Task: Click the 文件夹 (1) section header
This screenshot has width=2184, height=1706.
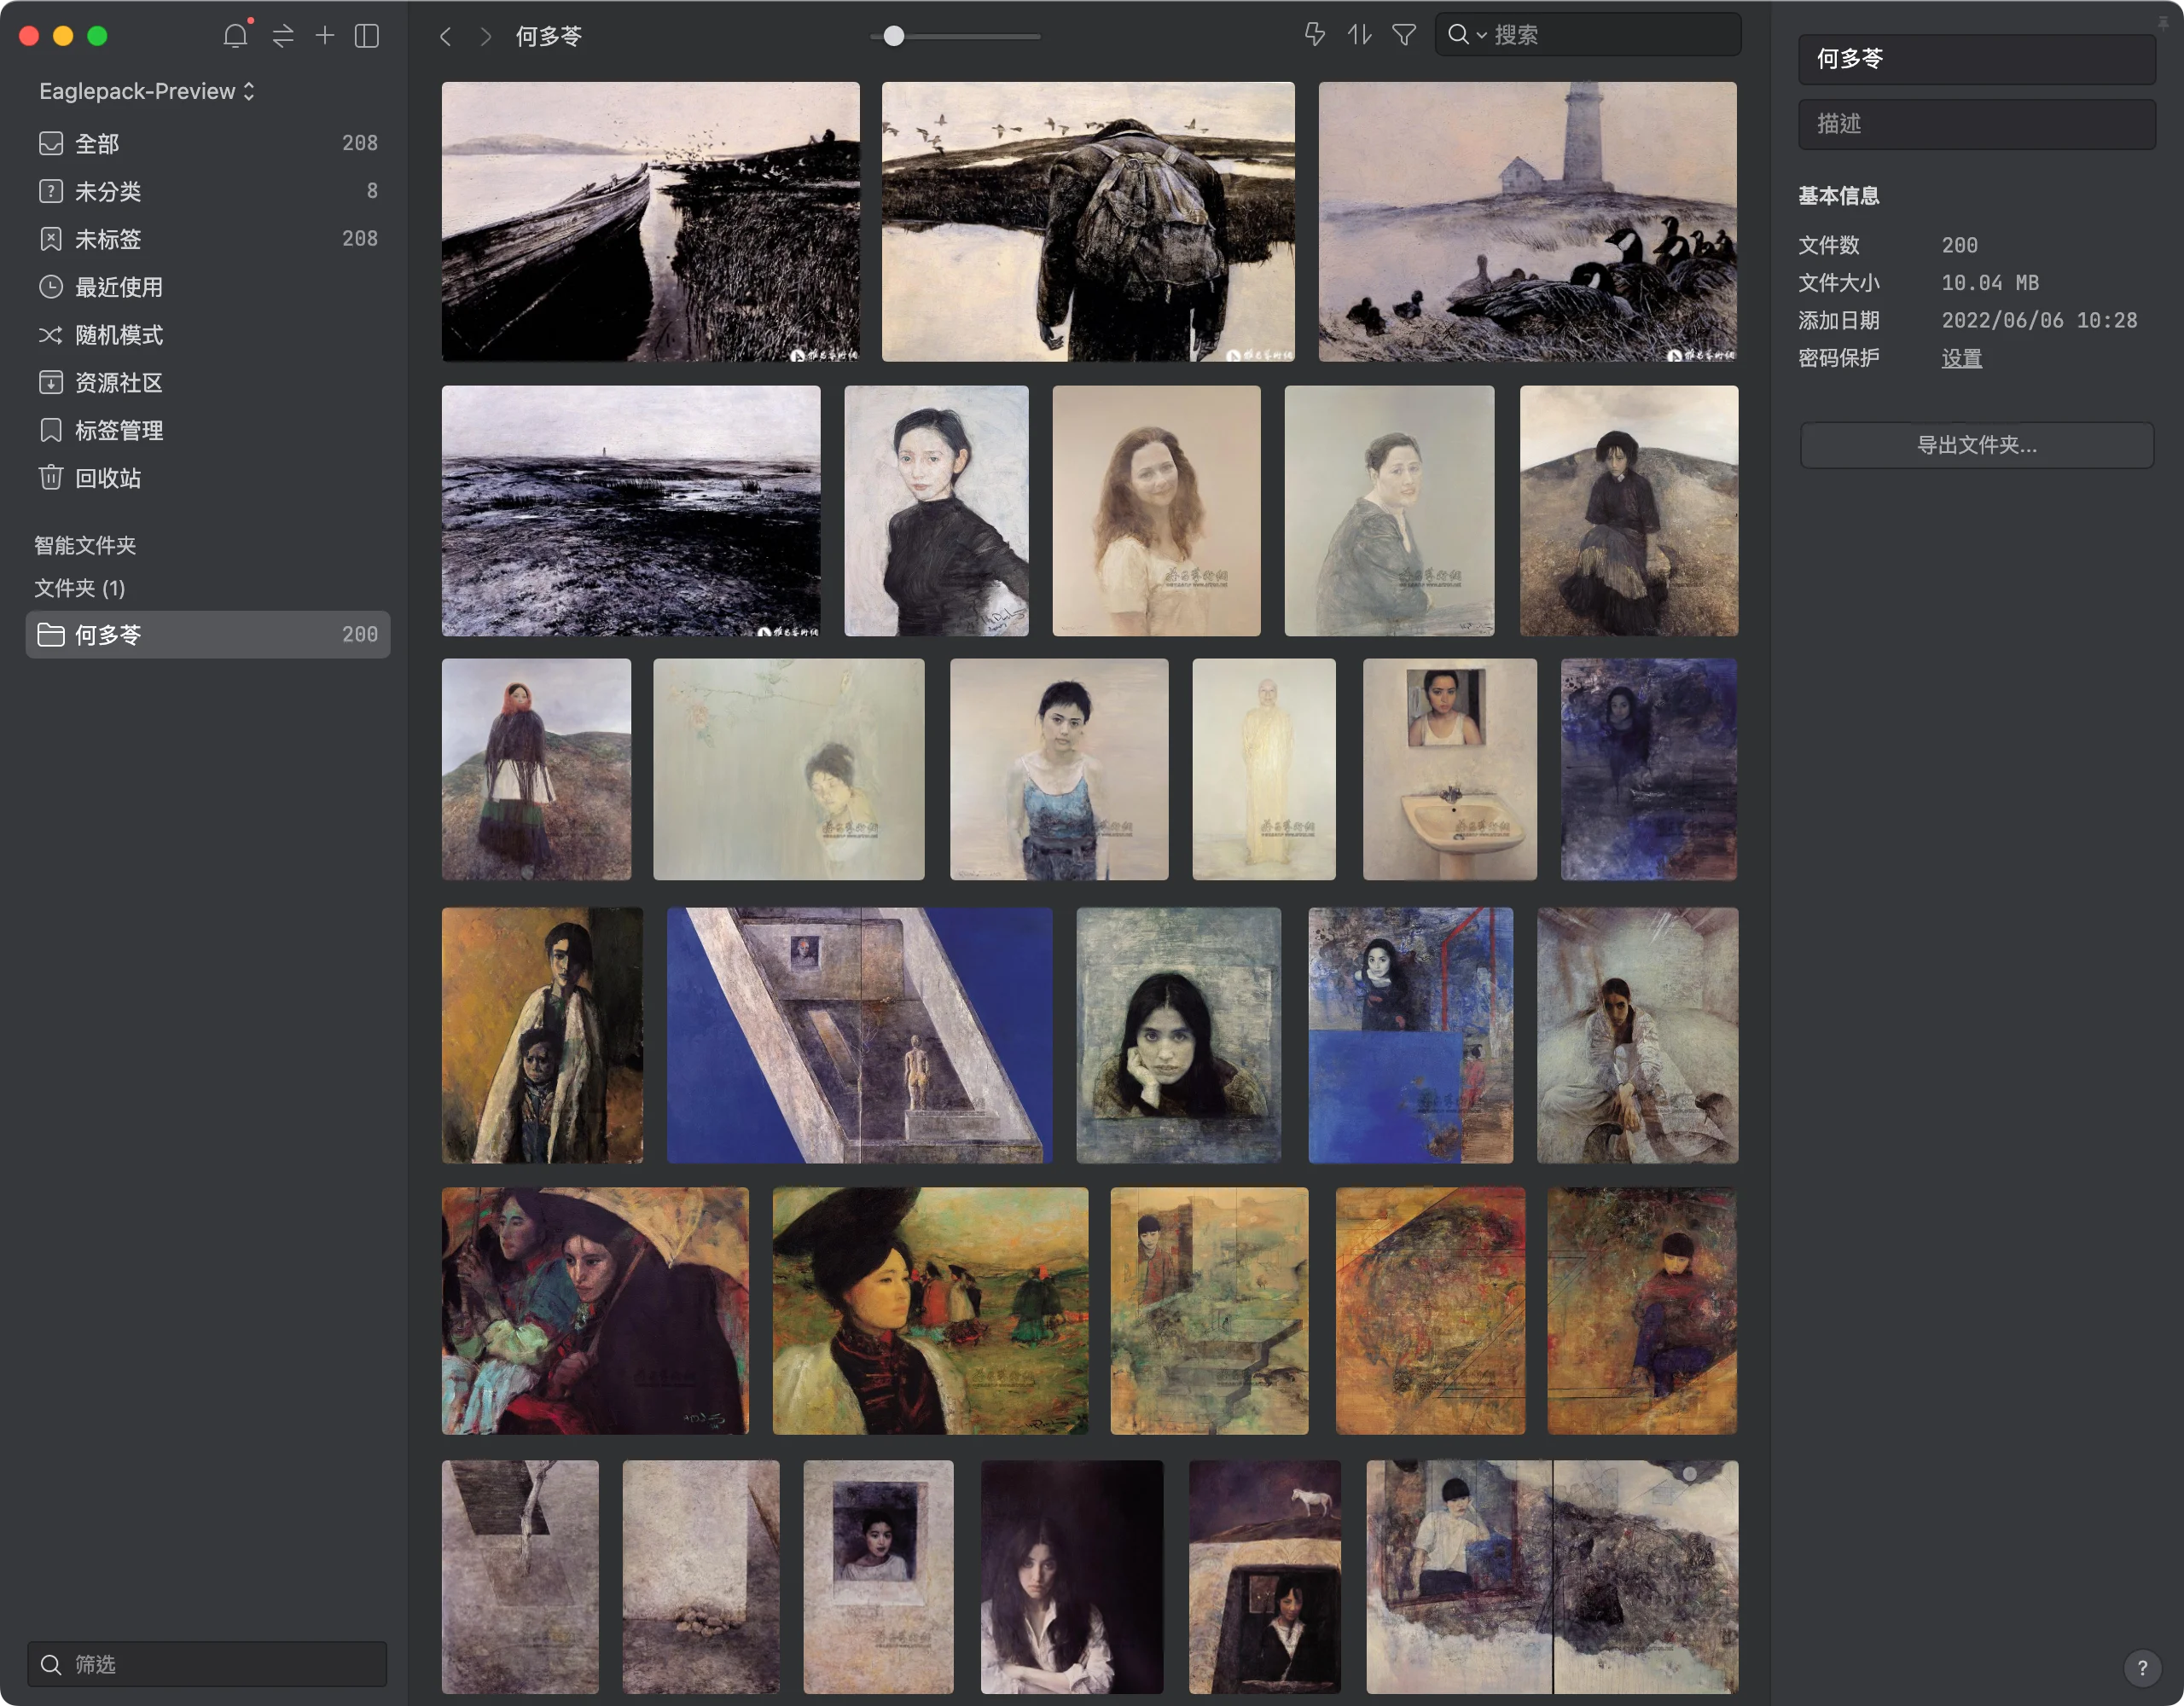Action: point(80,588)
